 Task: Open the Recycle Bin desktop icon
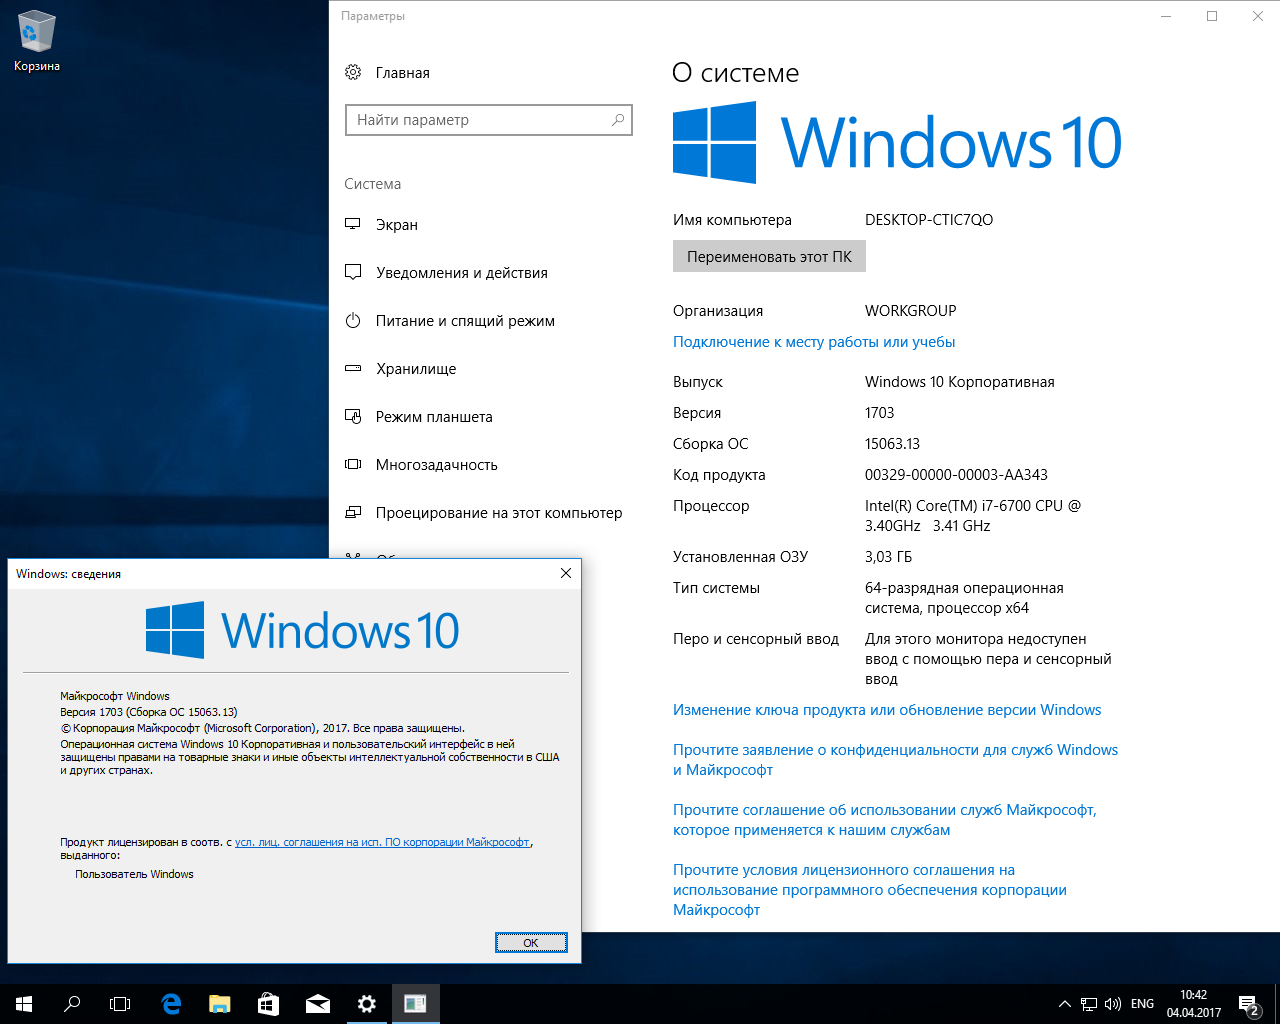tap(37, 42)
